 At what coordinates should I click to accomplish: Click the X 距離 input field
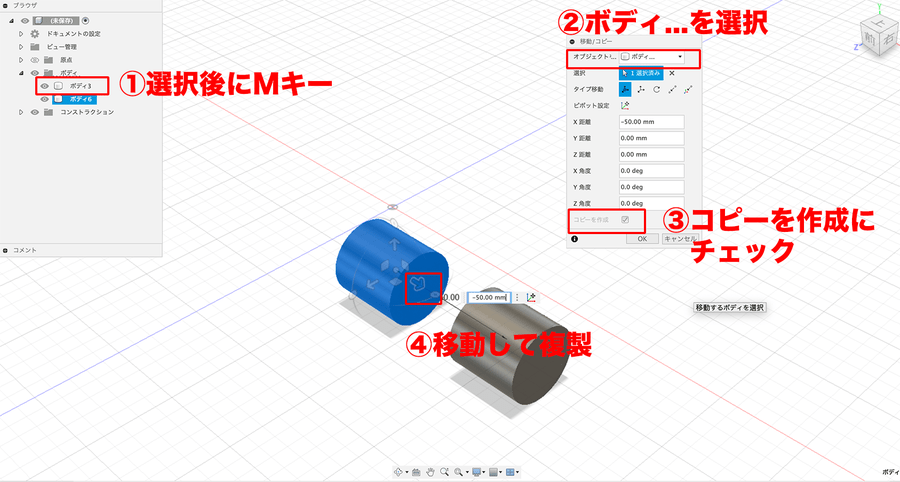coord(651,122)
